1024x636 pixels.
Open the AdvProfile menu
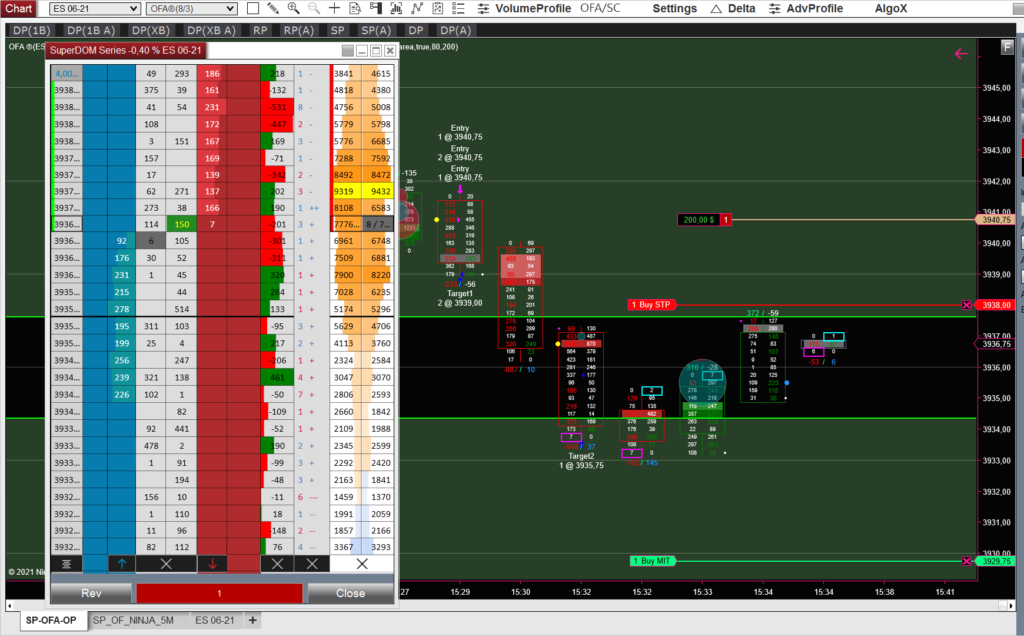point(814,8)
